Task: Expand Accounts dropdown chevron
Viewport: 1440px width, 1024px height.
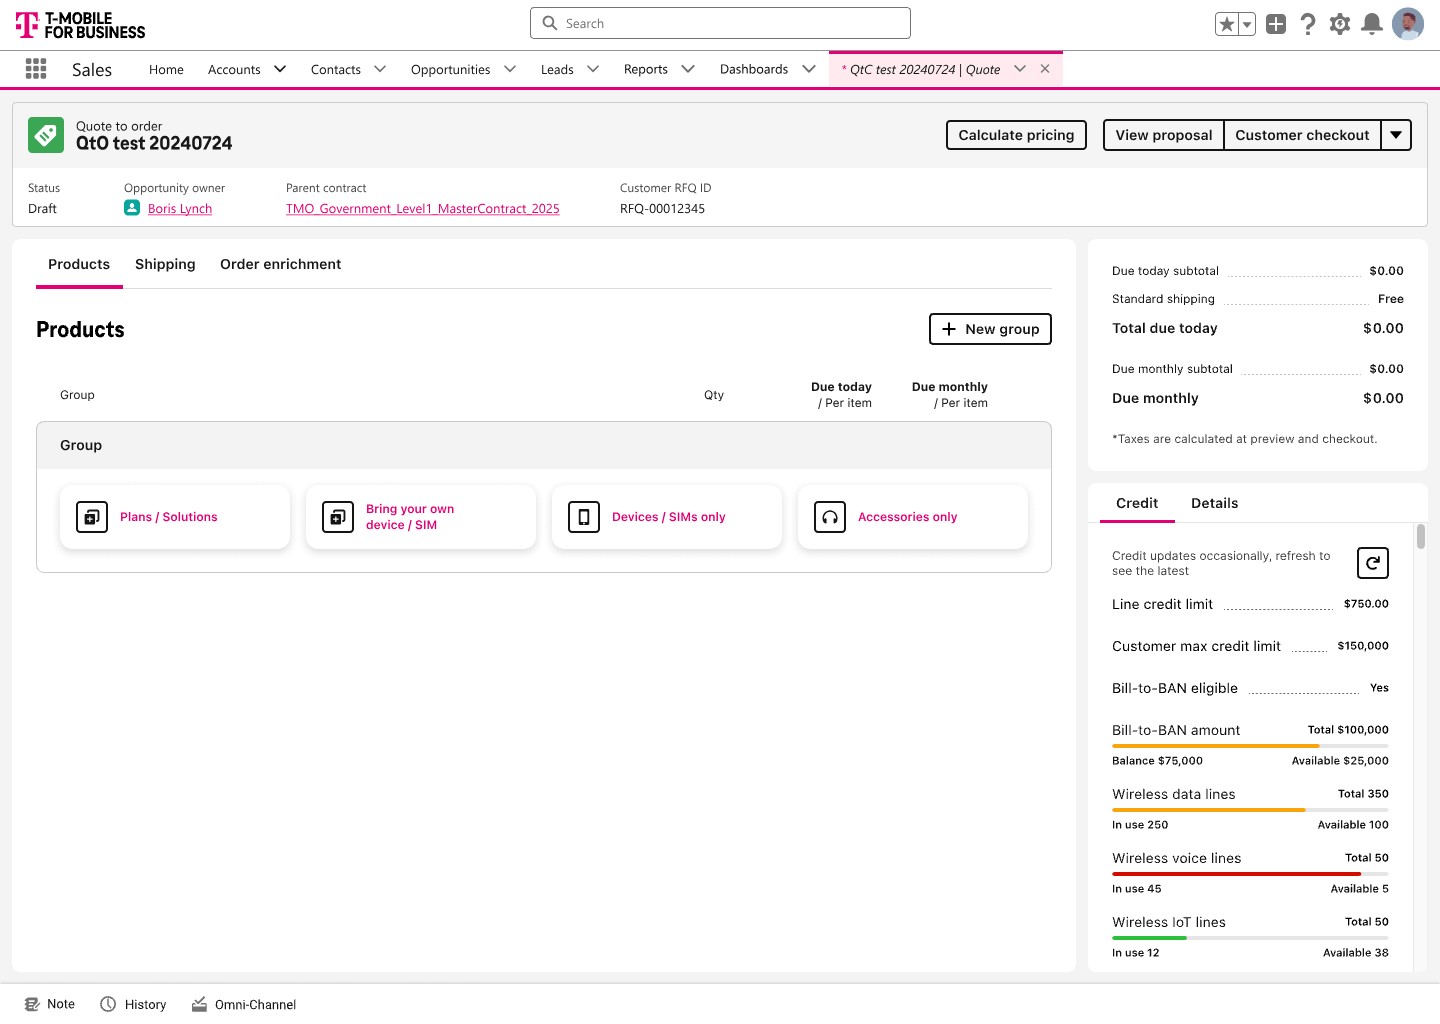Action: click(280, 69)
